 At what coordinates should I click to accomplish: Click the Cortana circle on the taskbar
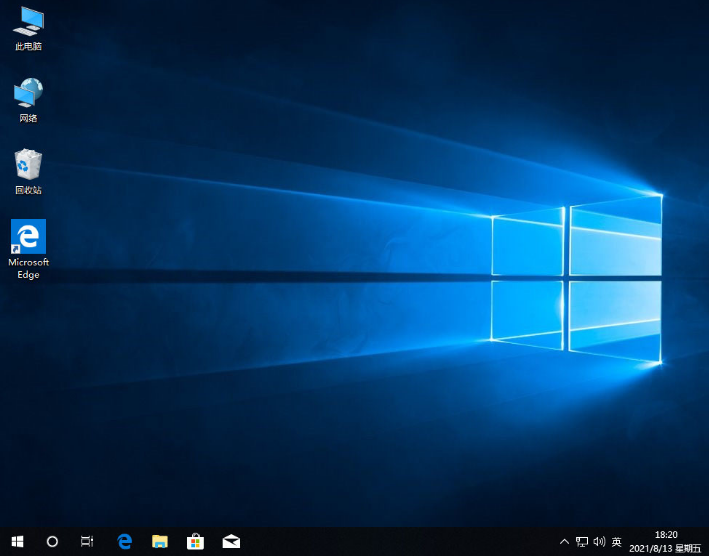coord(52,541)
